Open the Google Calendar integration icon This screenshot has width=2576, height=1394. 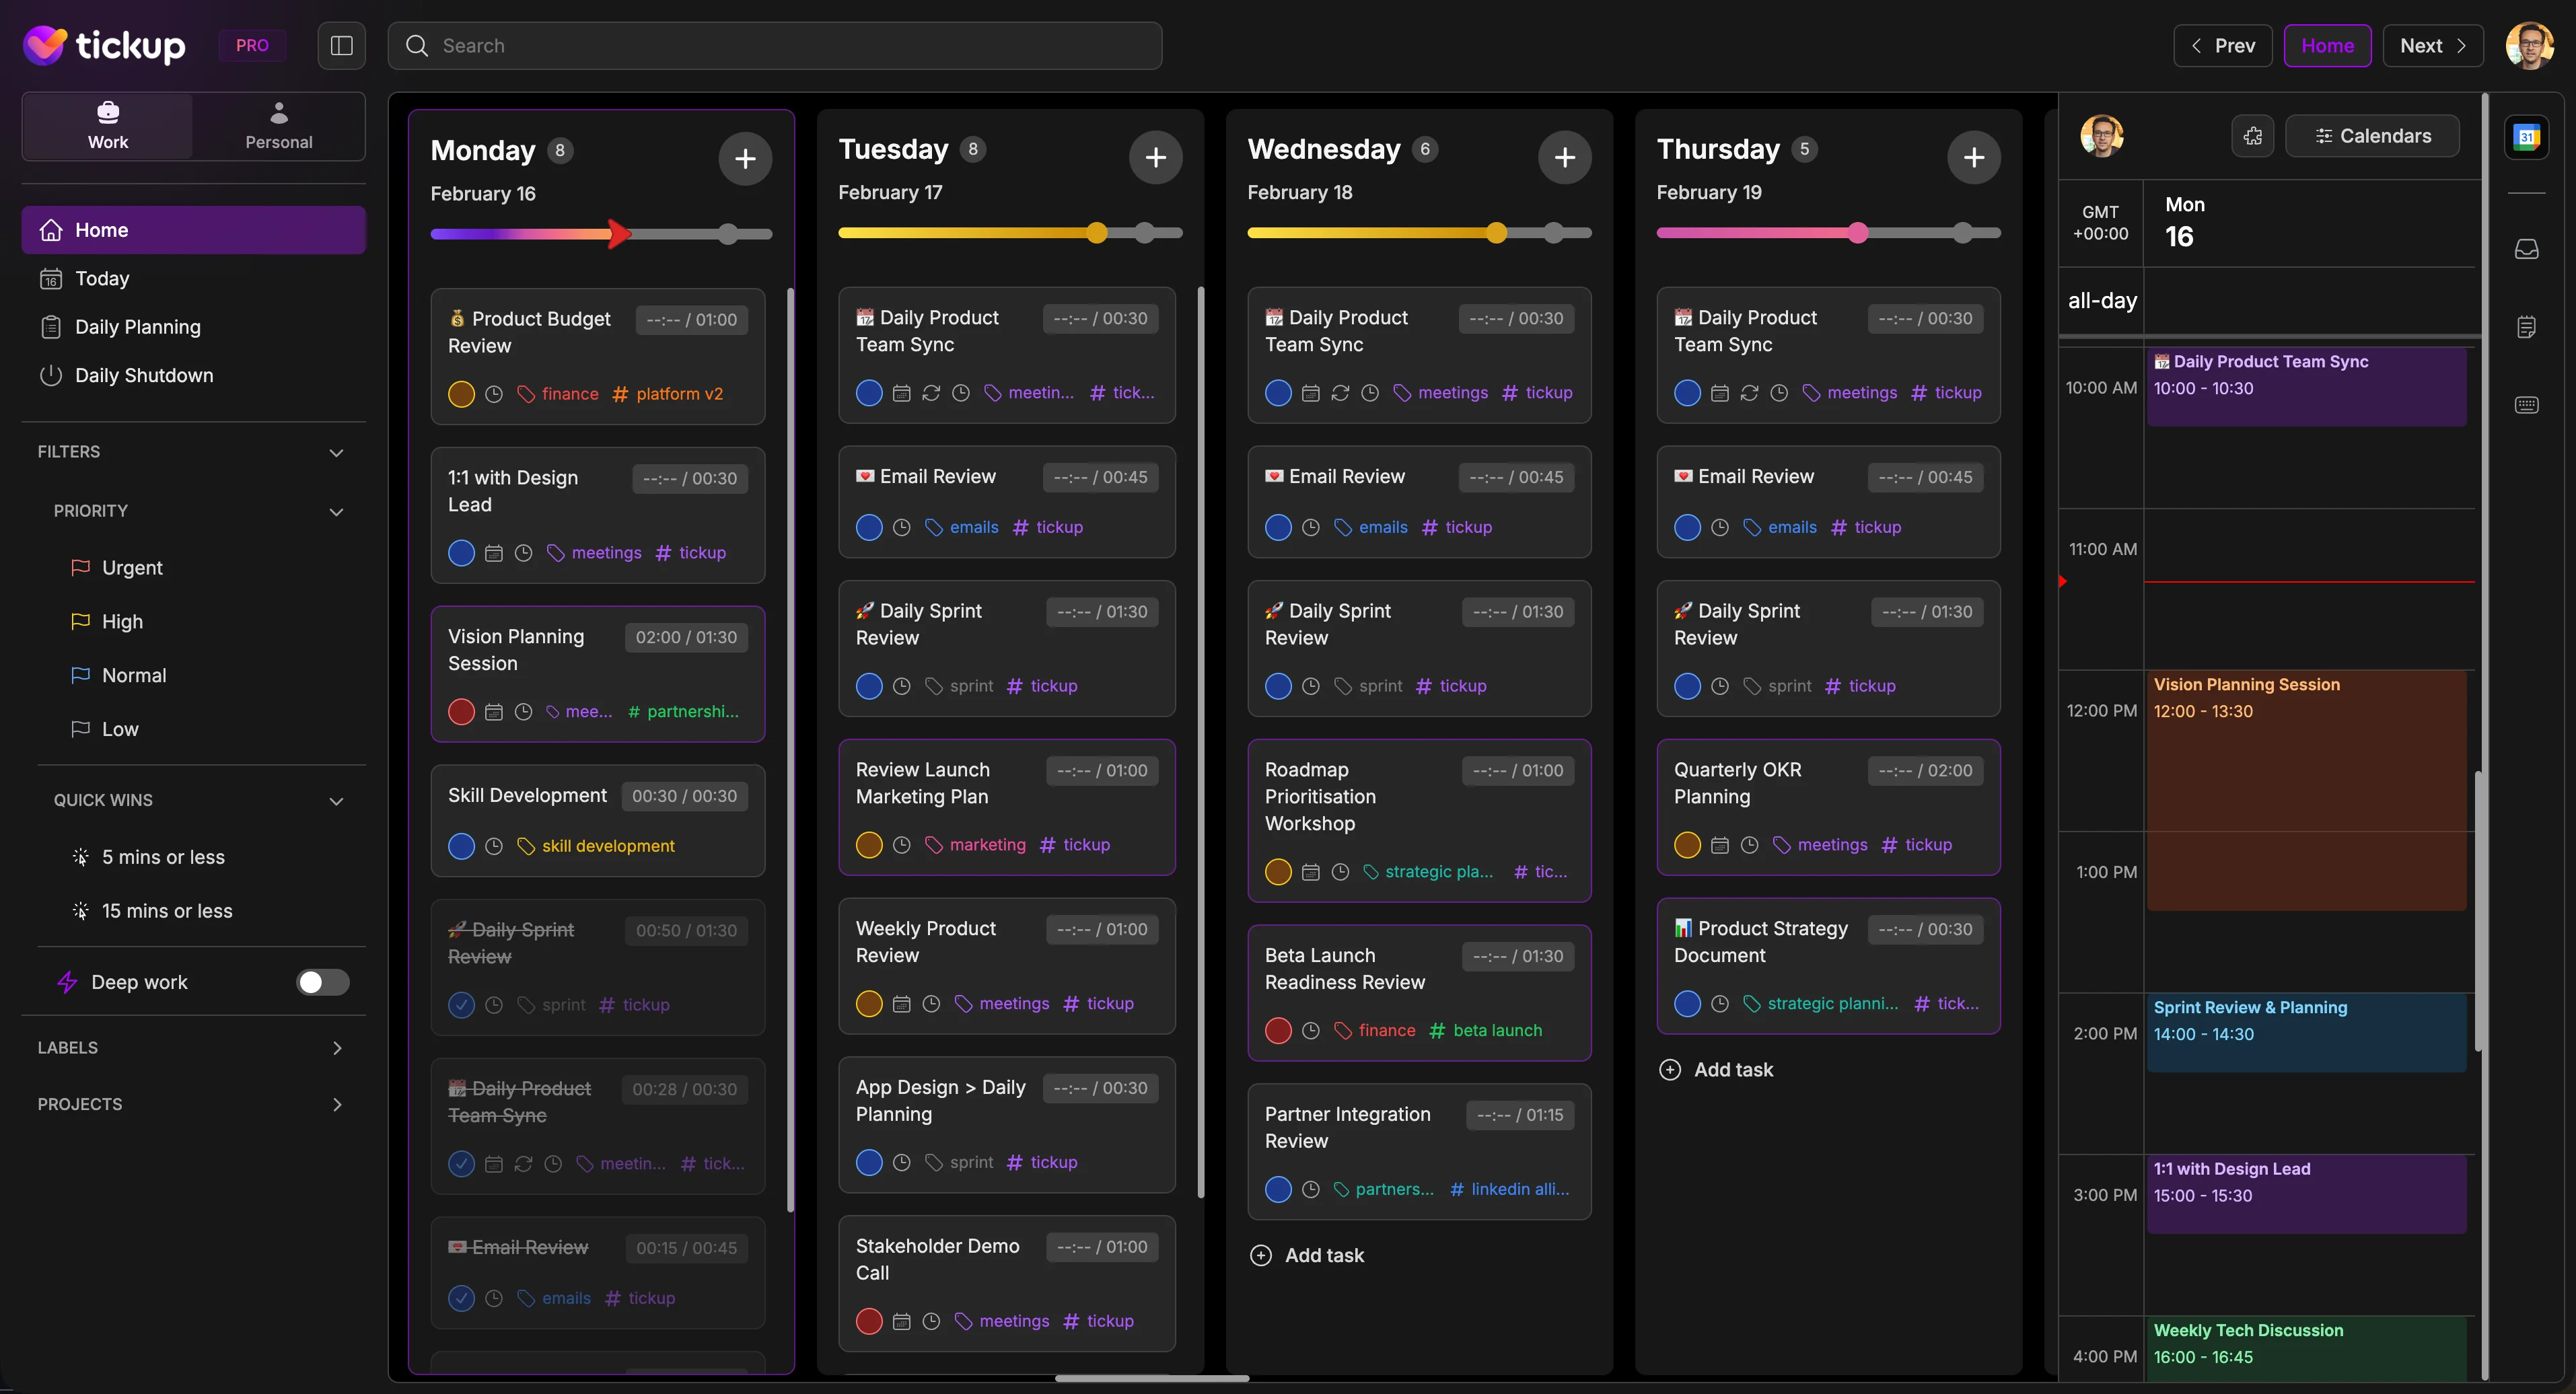coord(2528,137)
